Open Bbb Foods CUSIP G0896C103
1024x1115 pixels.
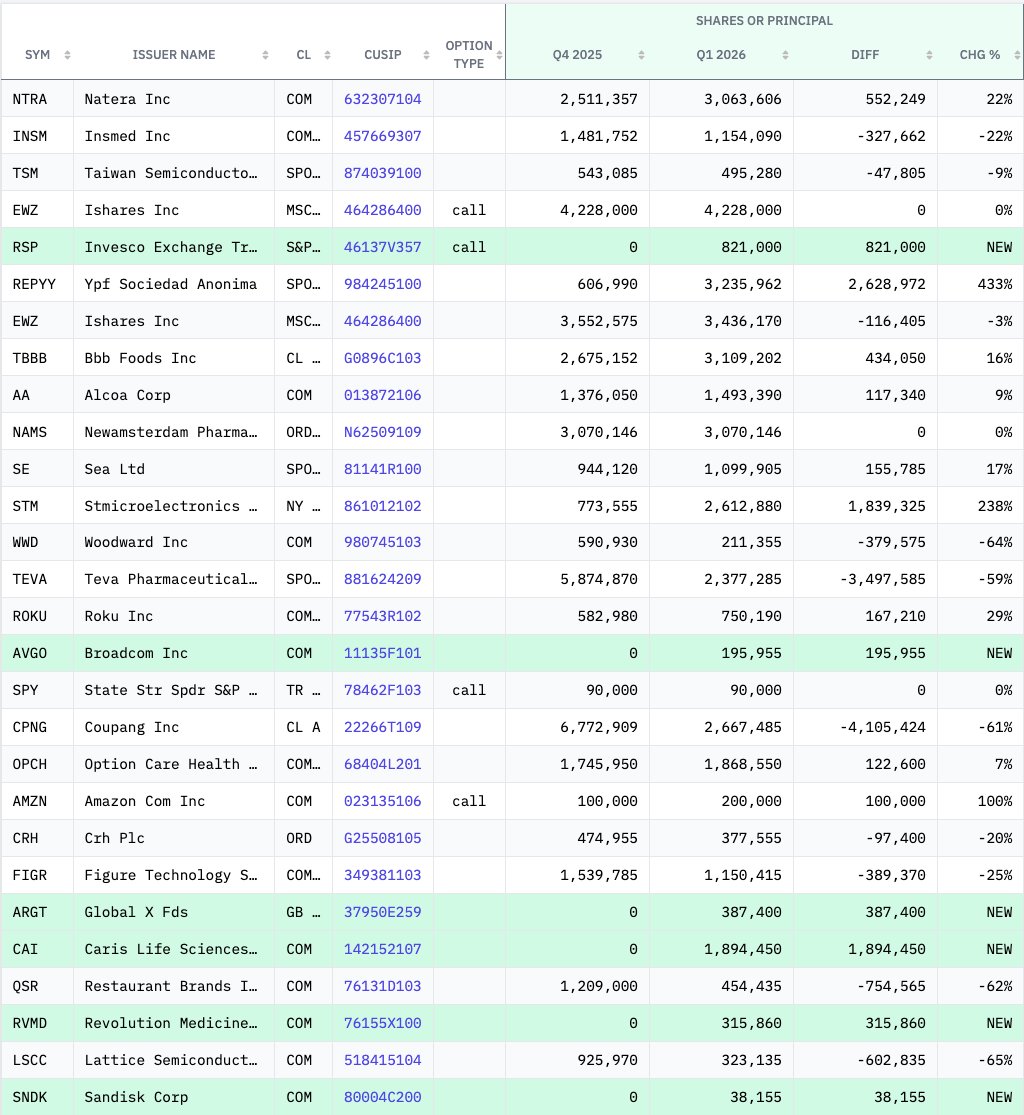(x=383, y=358)
